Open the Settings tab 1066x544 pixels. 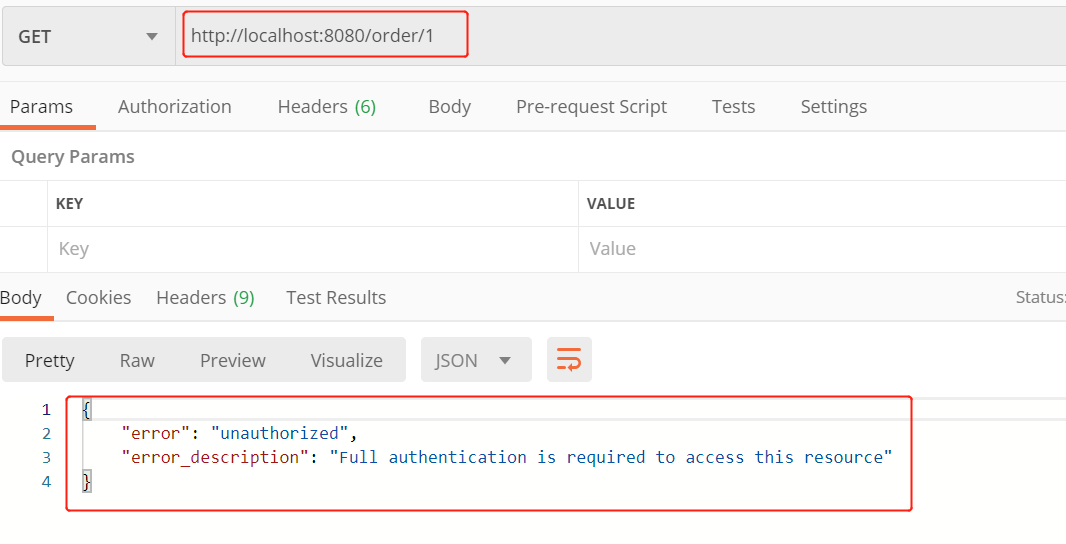[x=833, y=107]
